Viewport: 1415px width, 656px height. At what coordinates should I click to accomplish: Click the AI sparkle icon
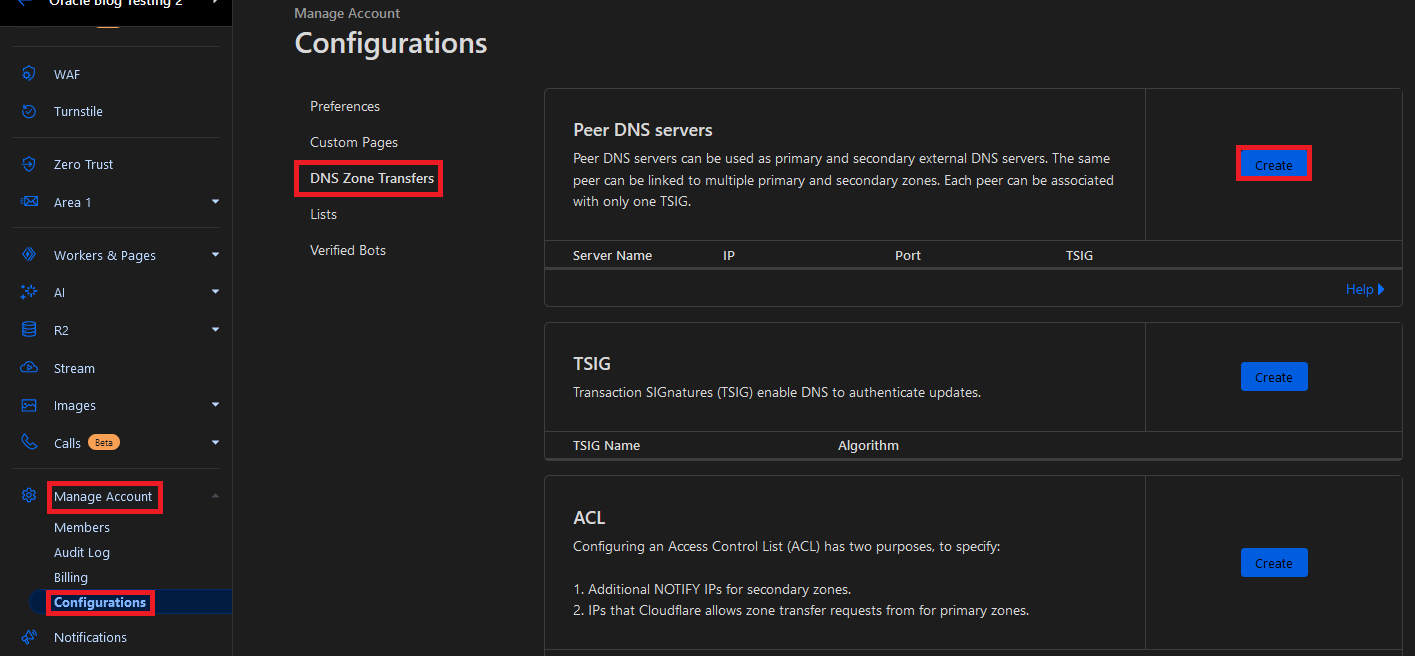pyautogui.click(x=29, y=292)
